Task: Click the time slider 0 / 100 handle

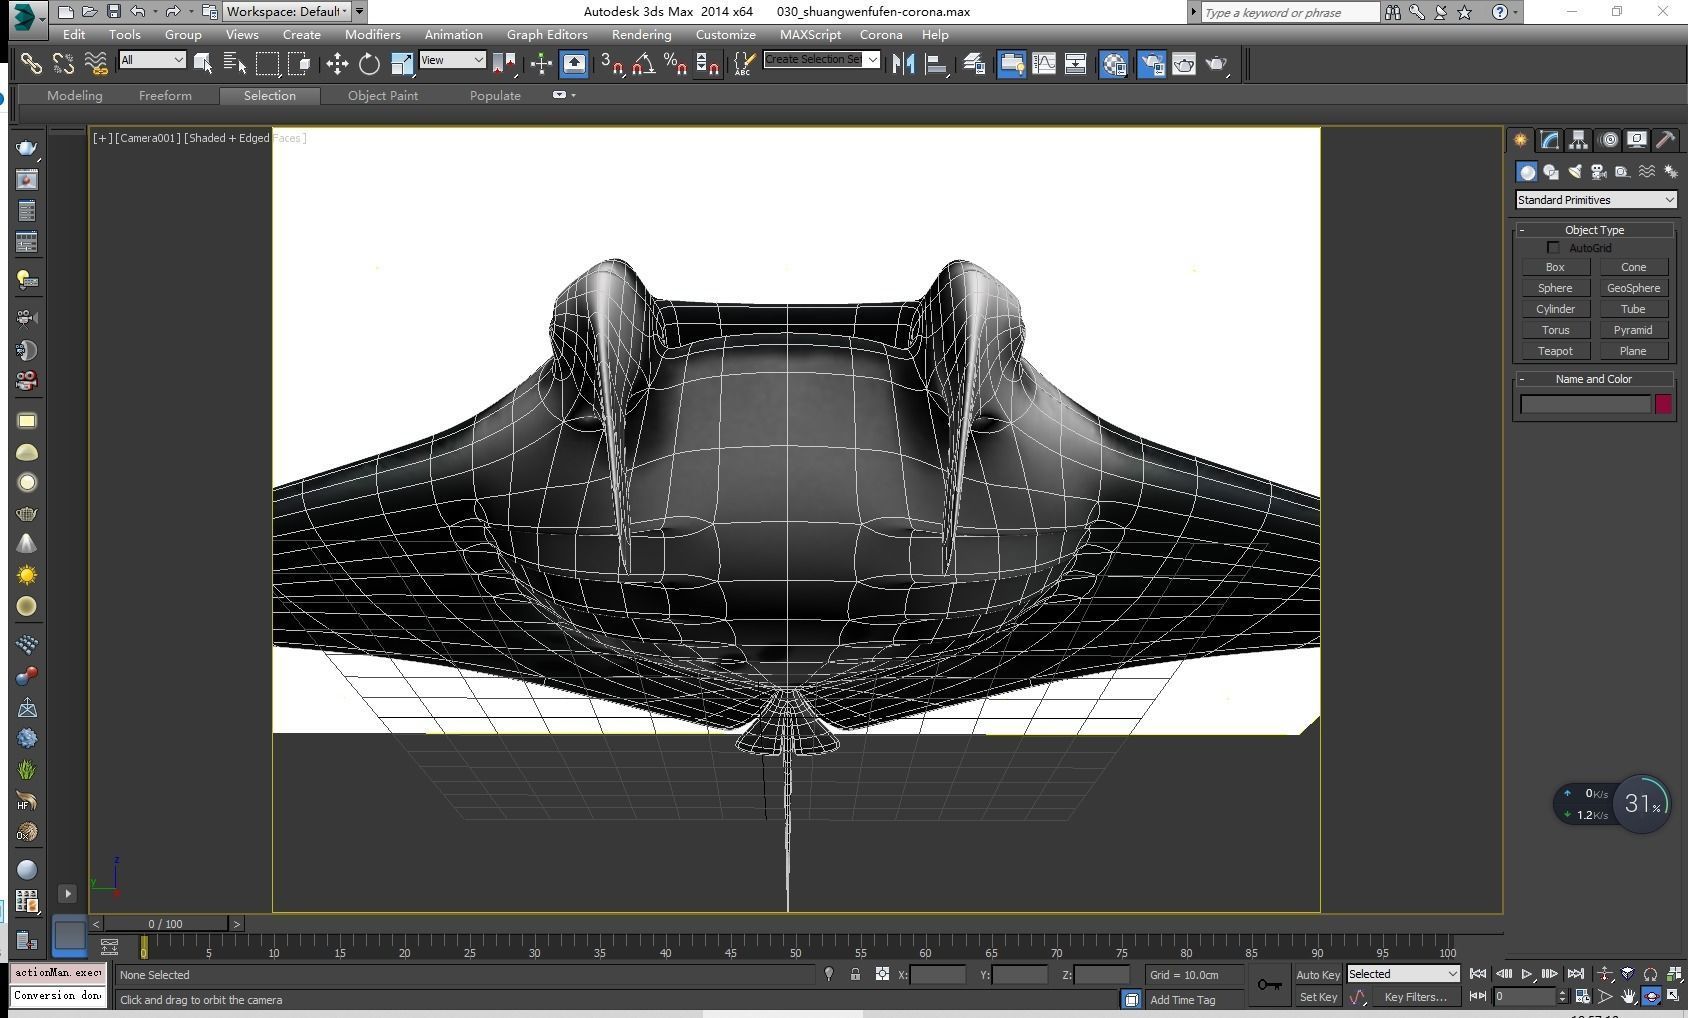Action: click(165, 924)
